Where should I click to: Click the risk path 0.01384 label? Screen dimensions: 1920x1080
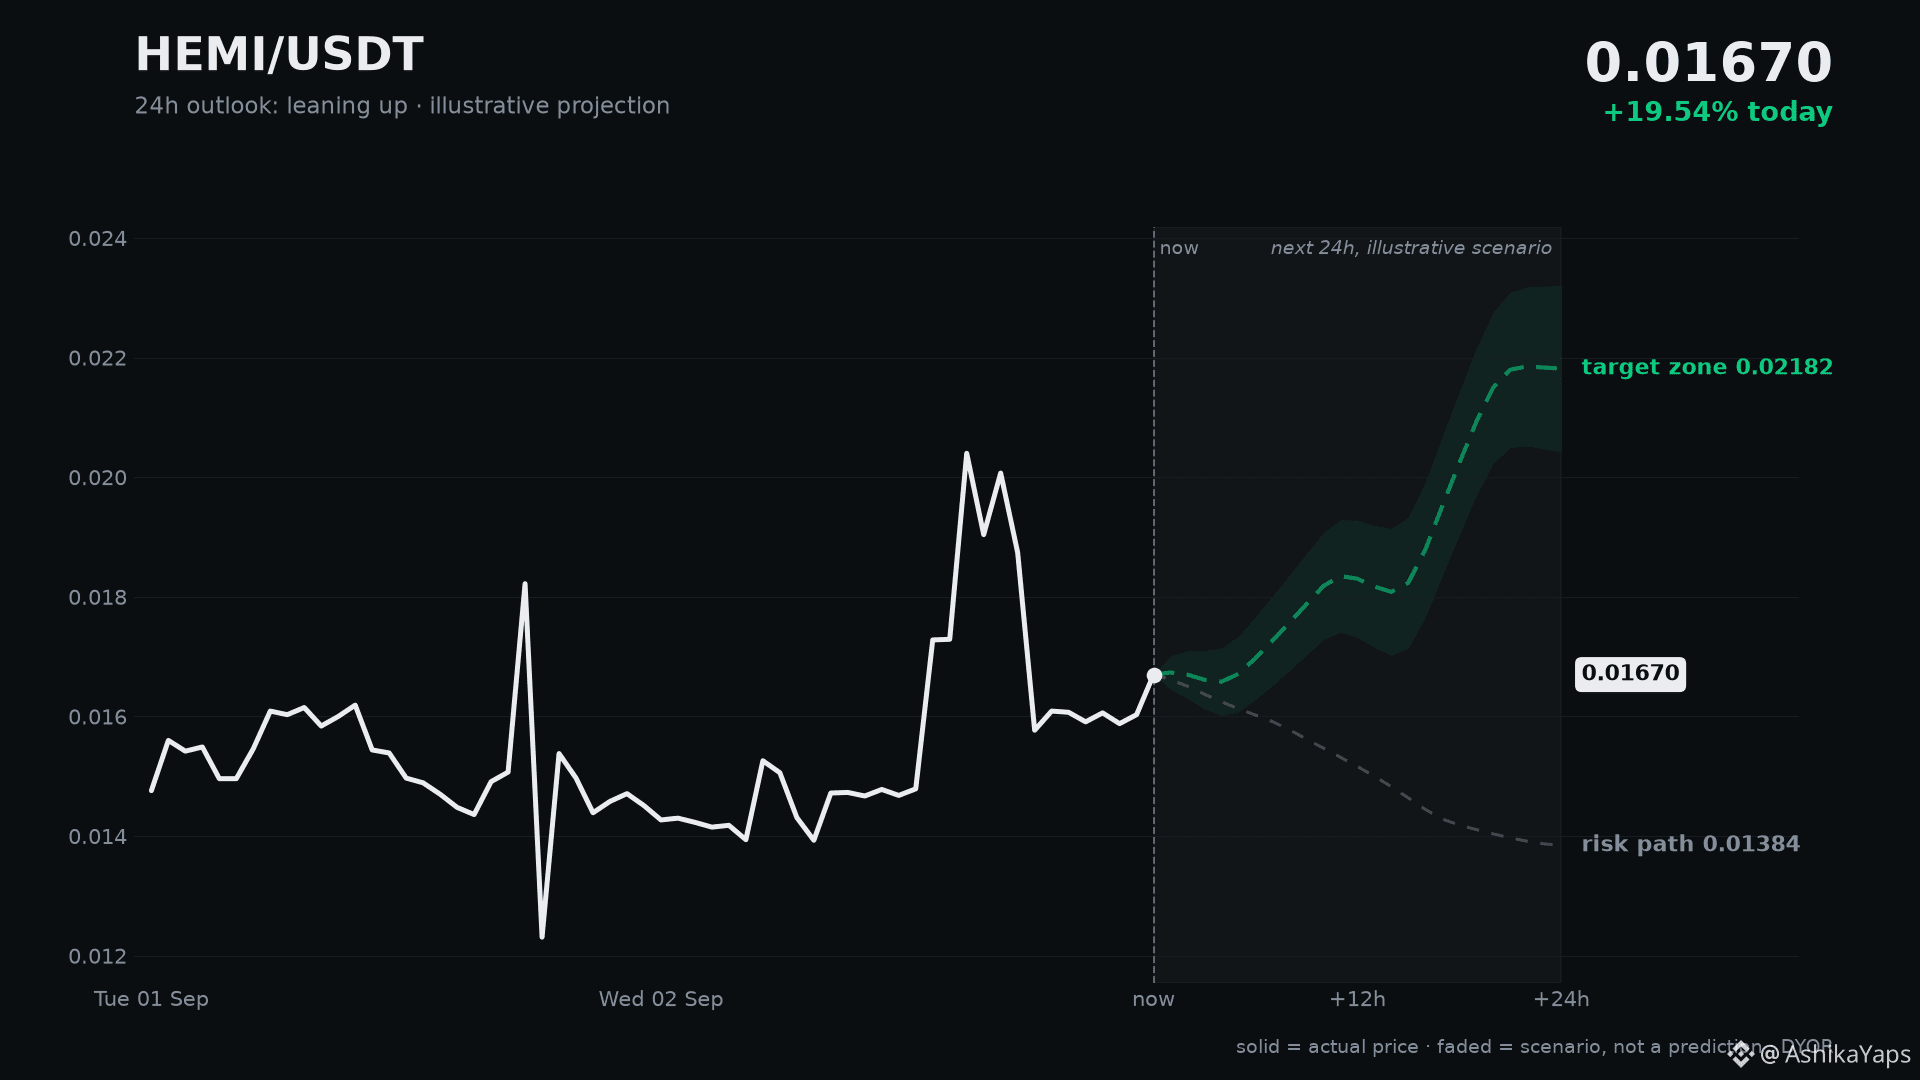(x=1690, y=844)
